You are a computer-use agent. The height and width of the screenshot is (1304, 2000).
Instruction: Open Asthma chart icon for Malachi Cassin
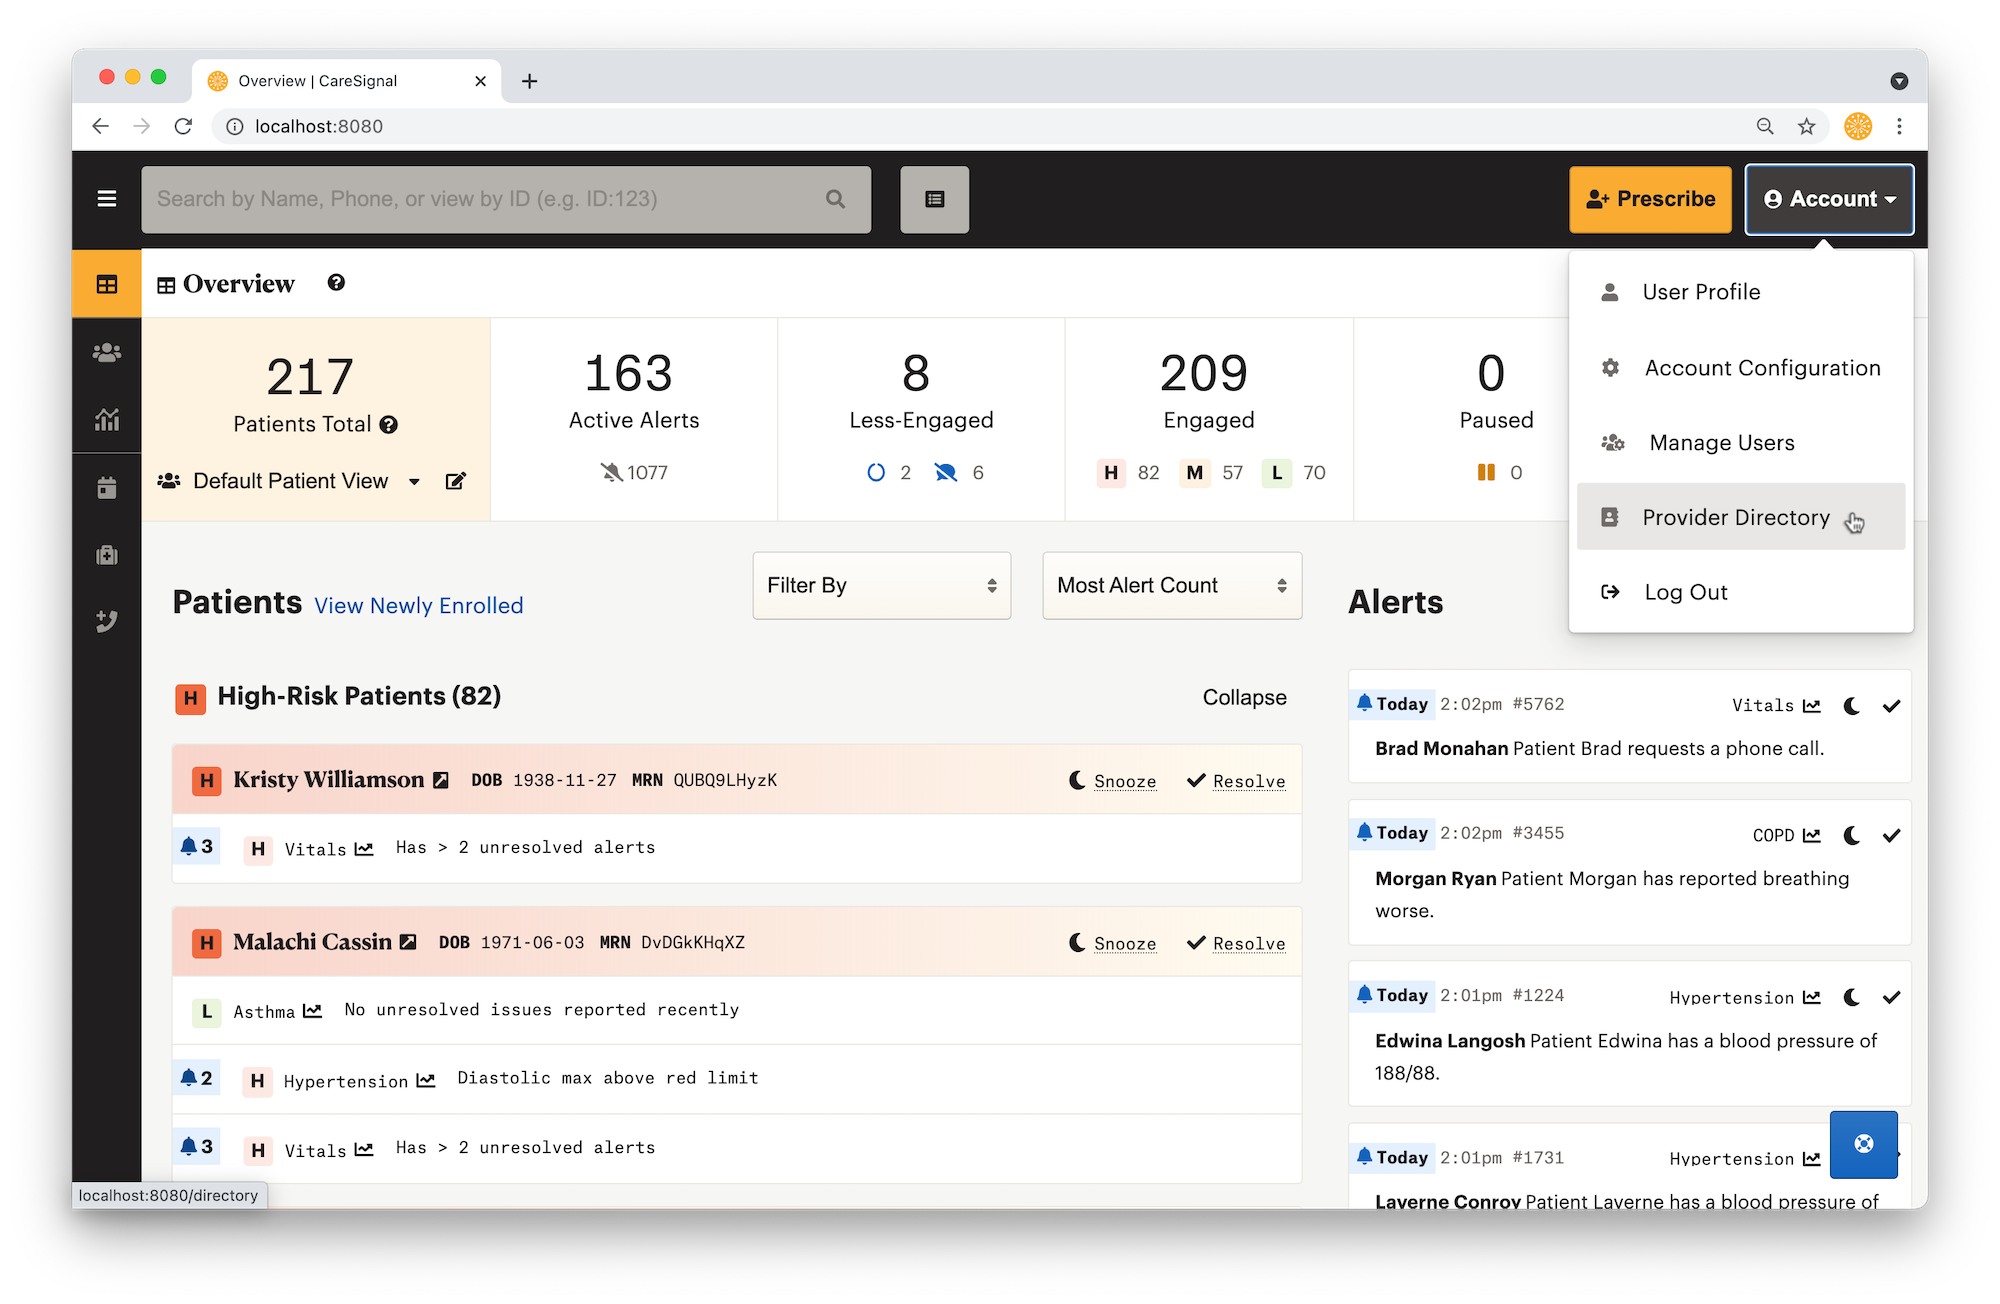313,1011
